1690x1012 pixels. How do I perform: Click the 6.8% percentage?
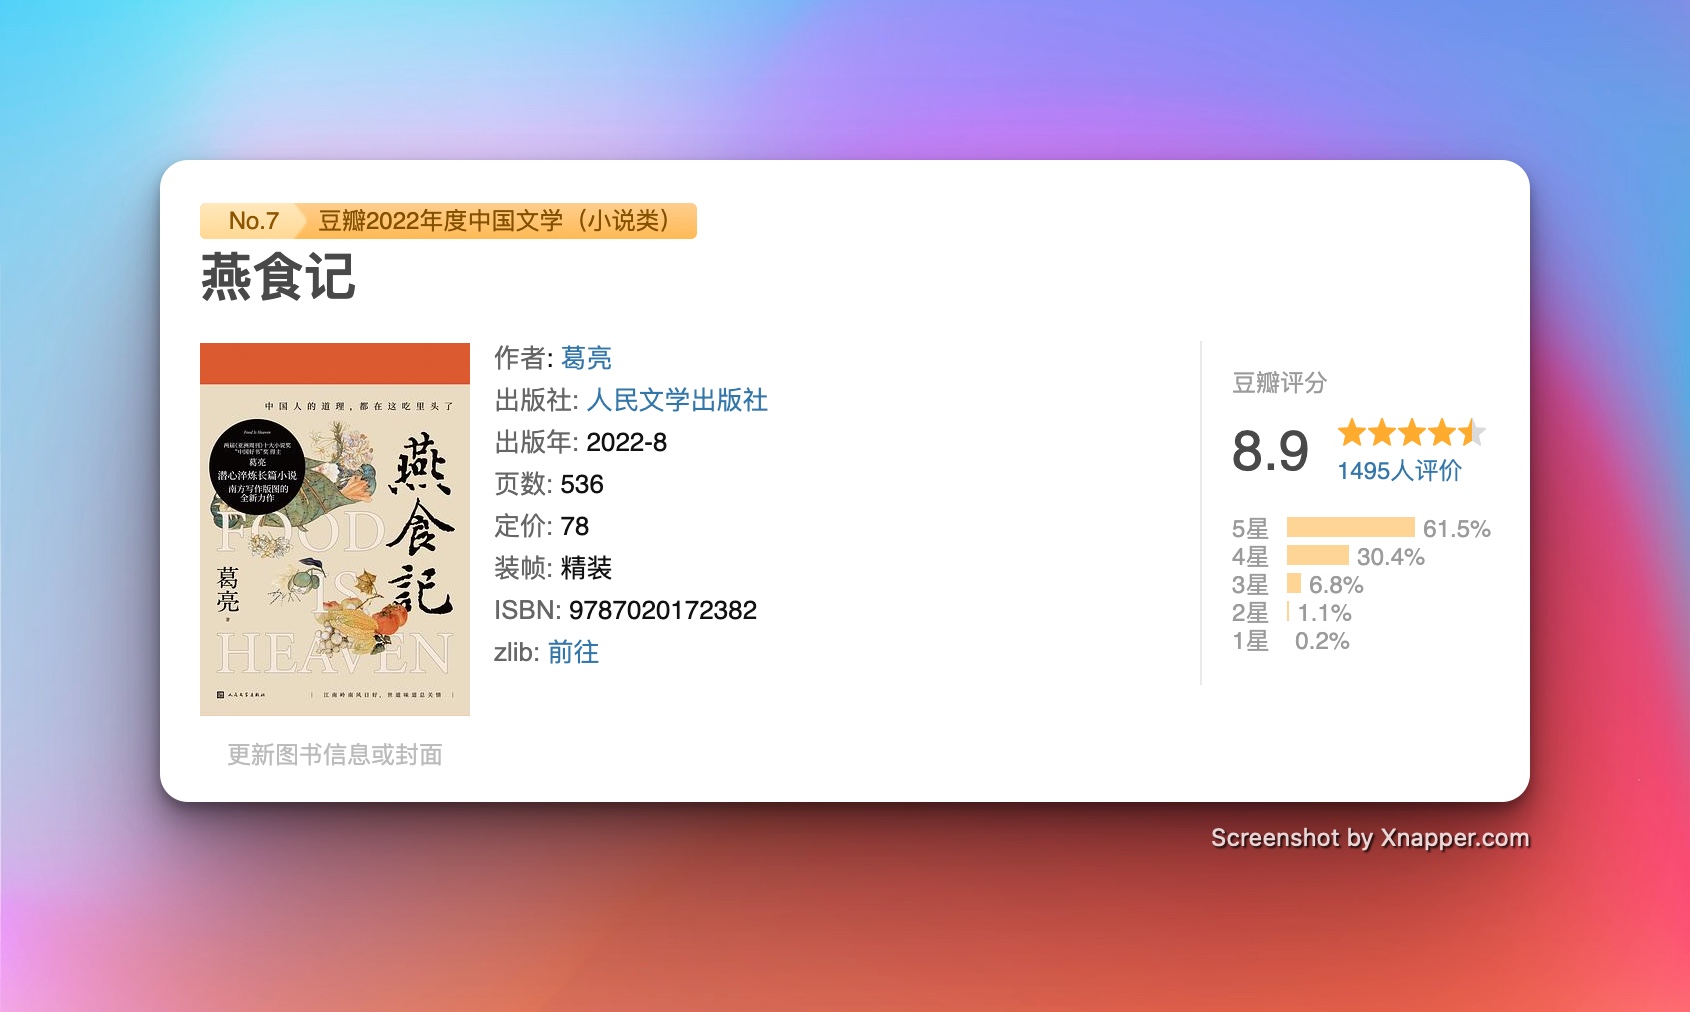(x=1336, y=585)
